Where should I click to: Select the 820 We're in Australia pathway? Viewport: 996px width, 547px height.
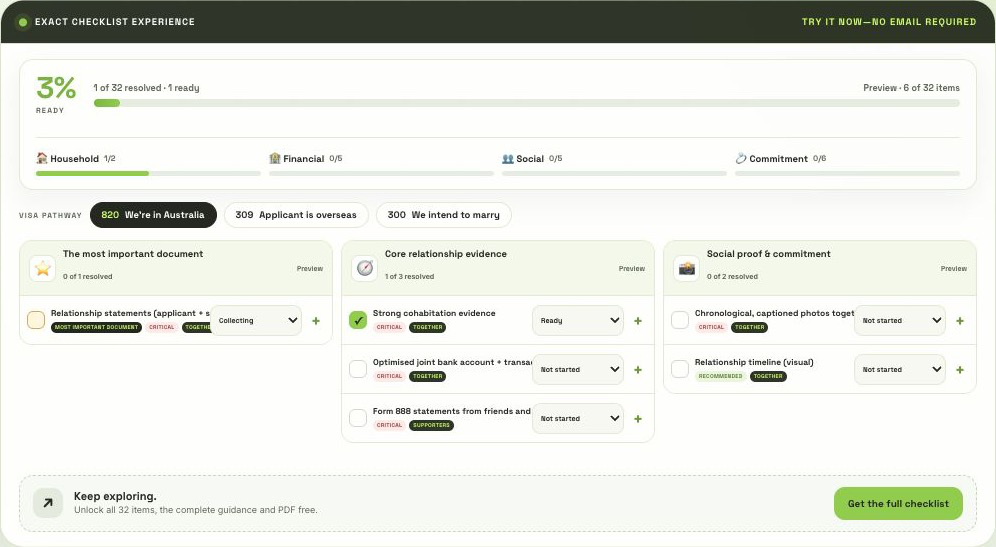click(153, 215)
